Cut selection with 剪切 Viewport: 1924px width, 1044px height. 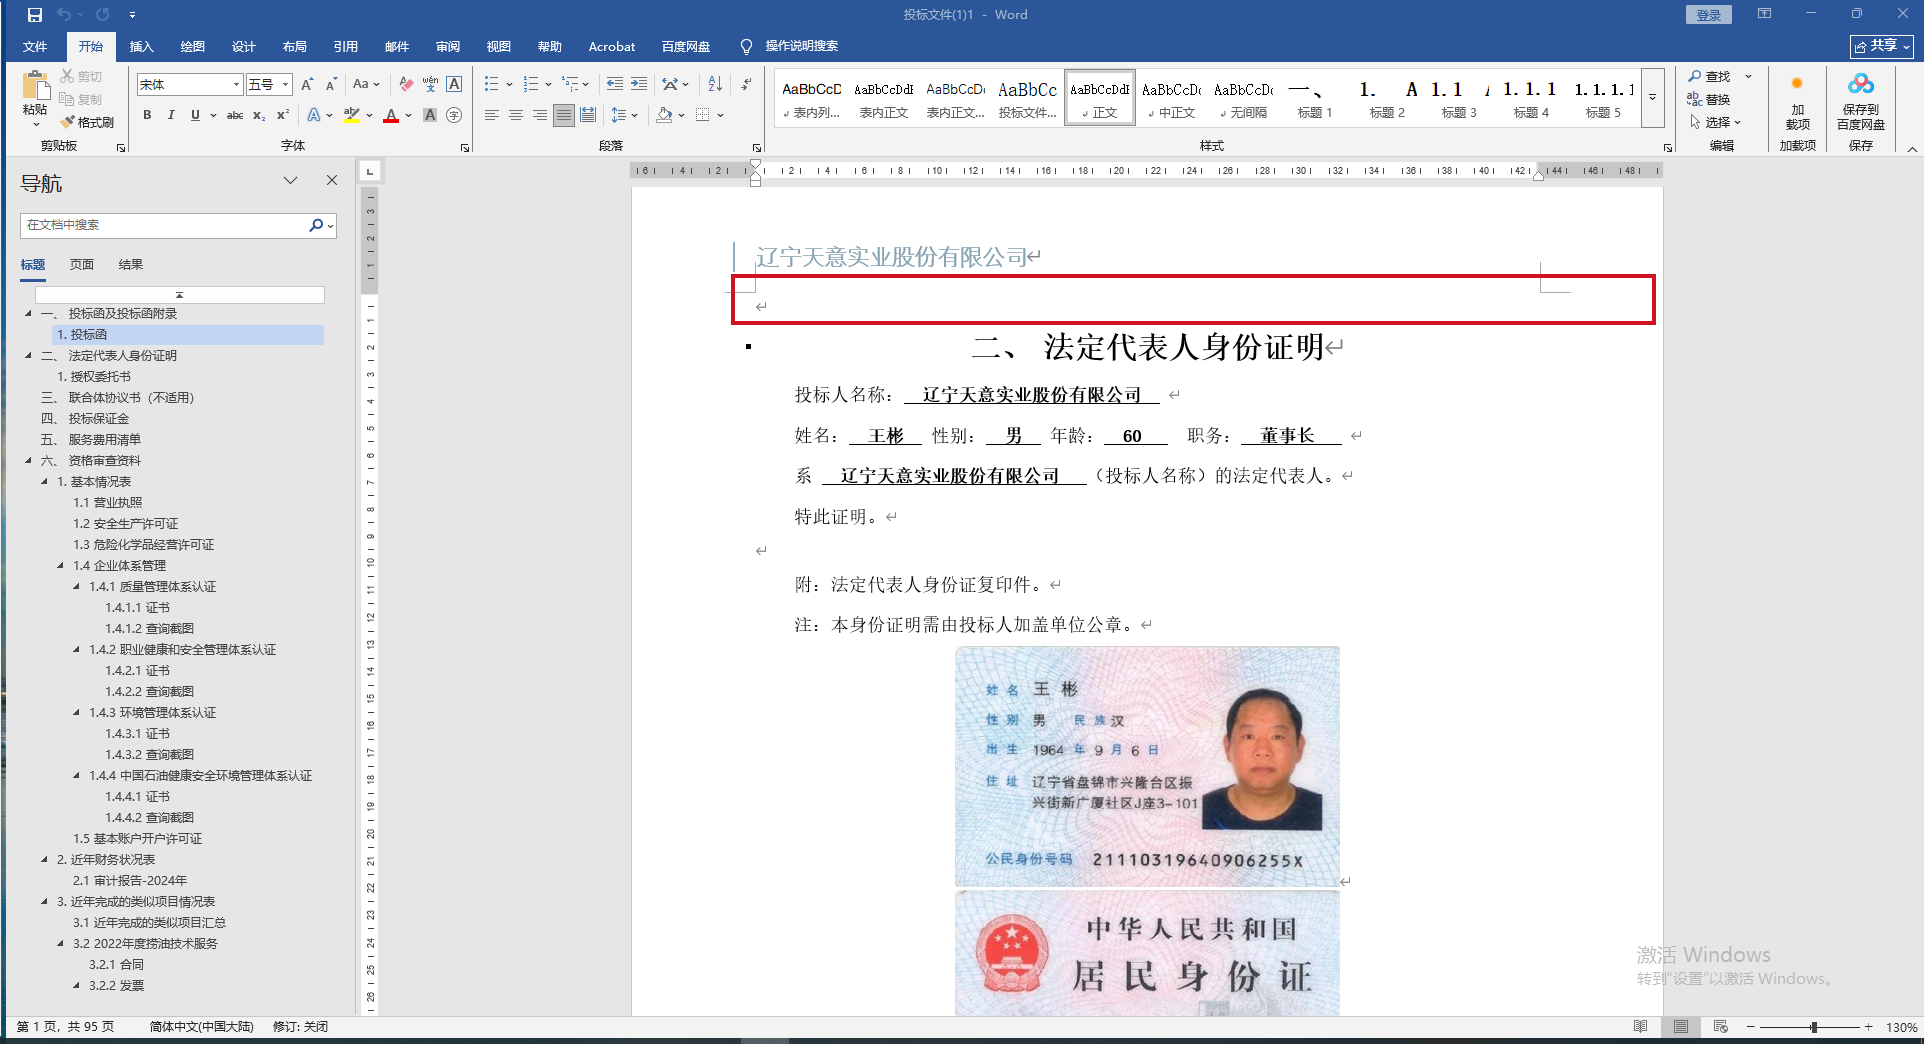[81, 76]
